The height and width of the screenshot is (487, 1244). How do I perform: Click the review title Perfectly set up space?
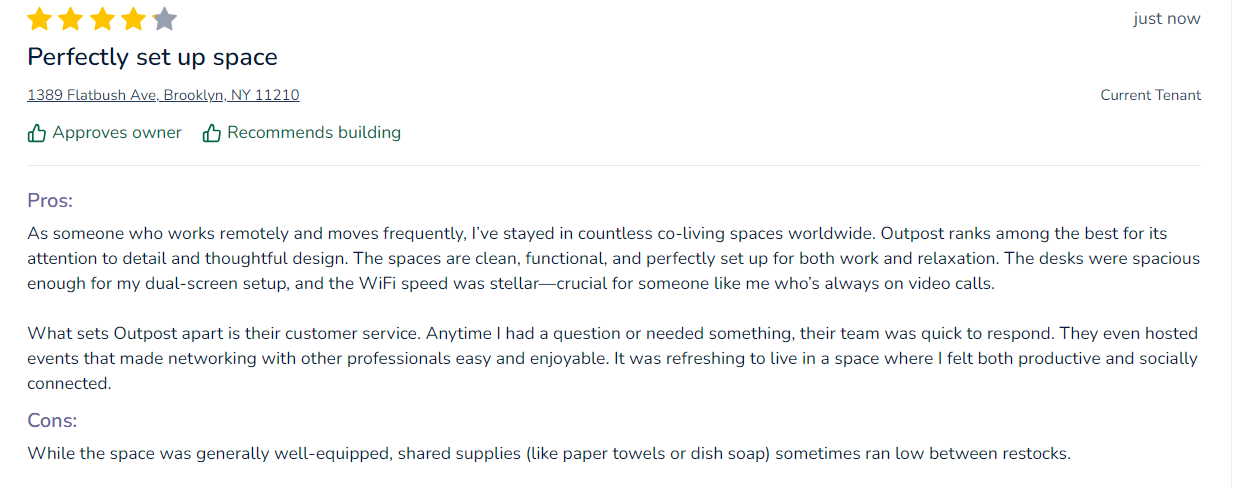[x=152, y=57]
